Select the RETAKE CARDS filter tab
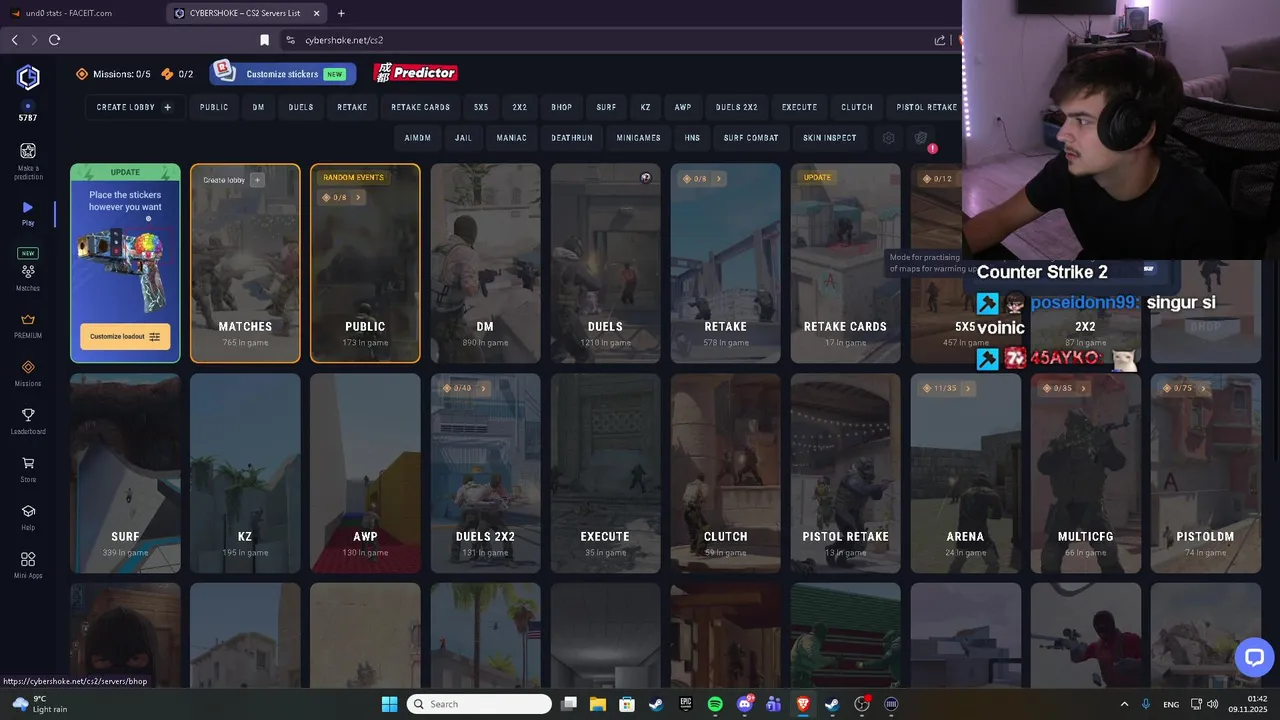The image size is (1280, 720). [x=420, y=107]
